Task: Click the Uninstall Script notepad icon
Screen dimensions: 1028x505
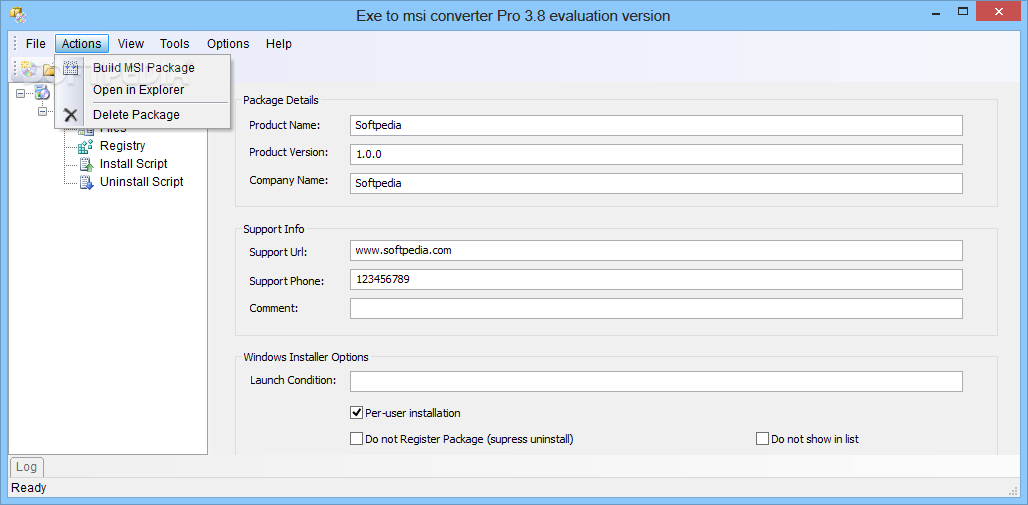Action: tap(86, 182)
